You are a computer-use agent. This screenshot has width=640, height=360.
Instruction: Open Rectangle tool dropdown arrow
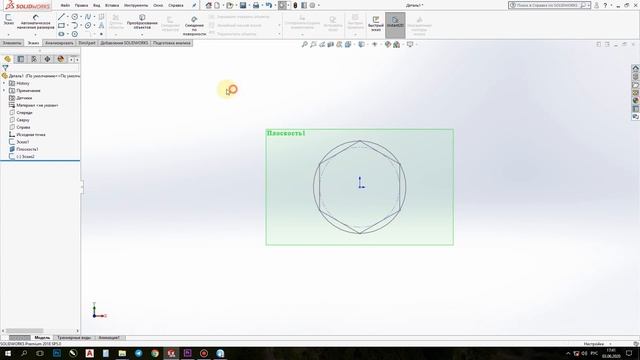68,25
